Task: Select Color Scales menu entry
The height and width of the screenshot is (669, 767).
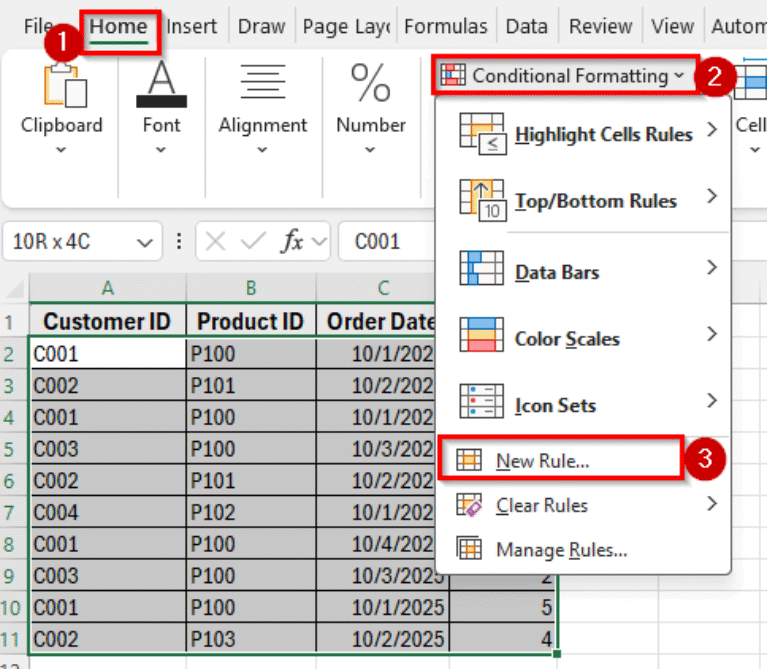Action: point(583,336)
